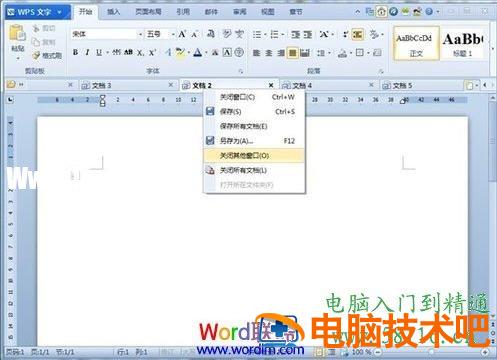Open the WPS 文字 application menu

coord(37,12)
